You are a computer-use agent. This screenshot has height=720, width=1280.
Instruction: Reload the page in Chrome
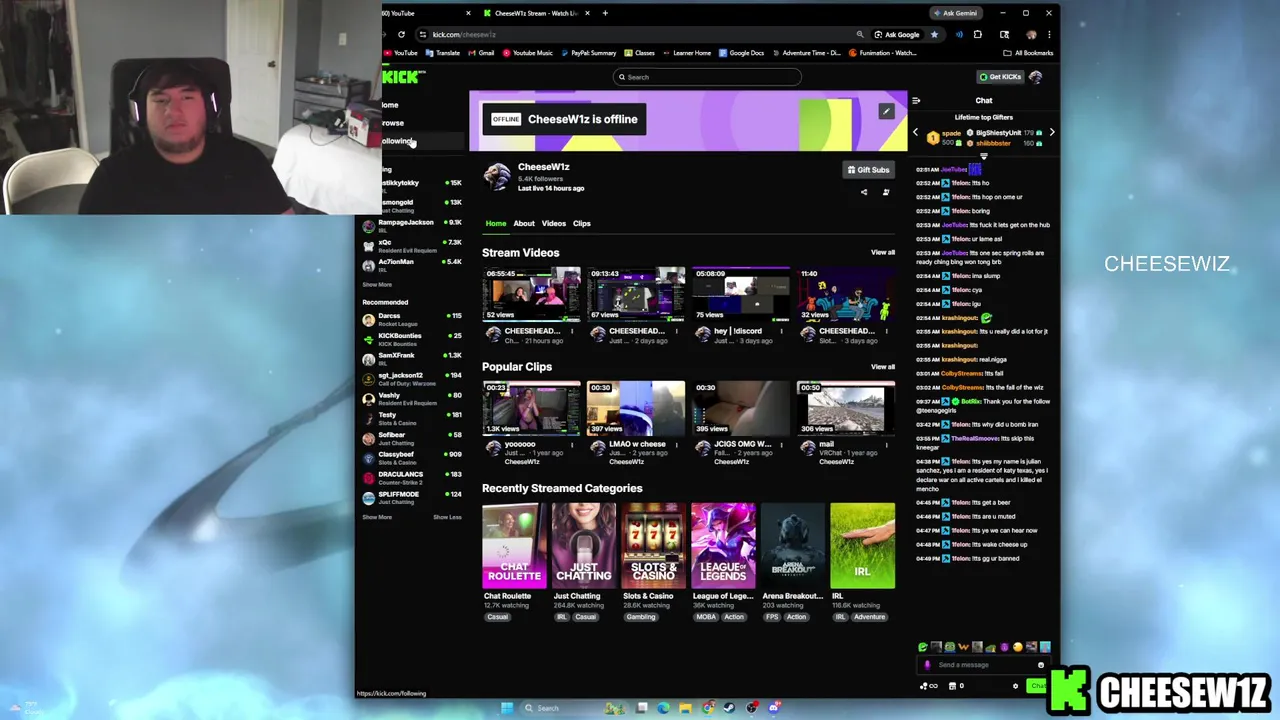click(401, 34)
